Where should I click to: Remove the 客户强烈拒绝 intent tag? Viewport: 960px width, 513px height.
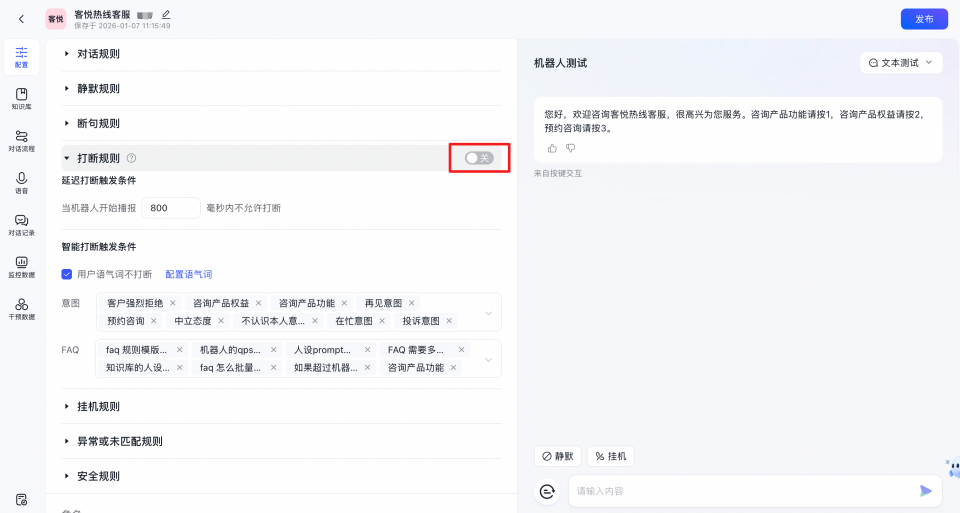[x=173, y=303]
